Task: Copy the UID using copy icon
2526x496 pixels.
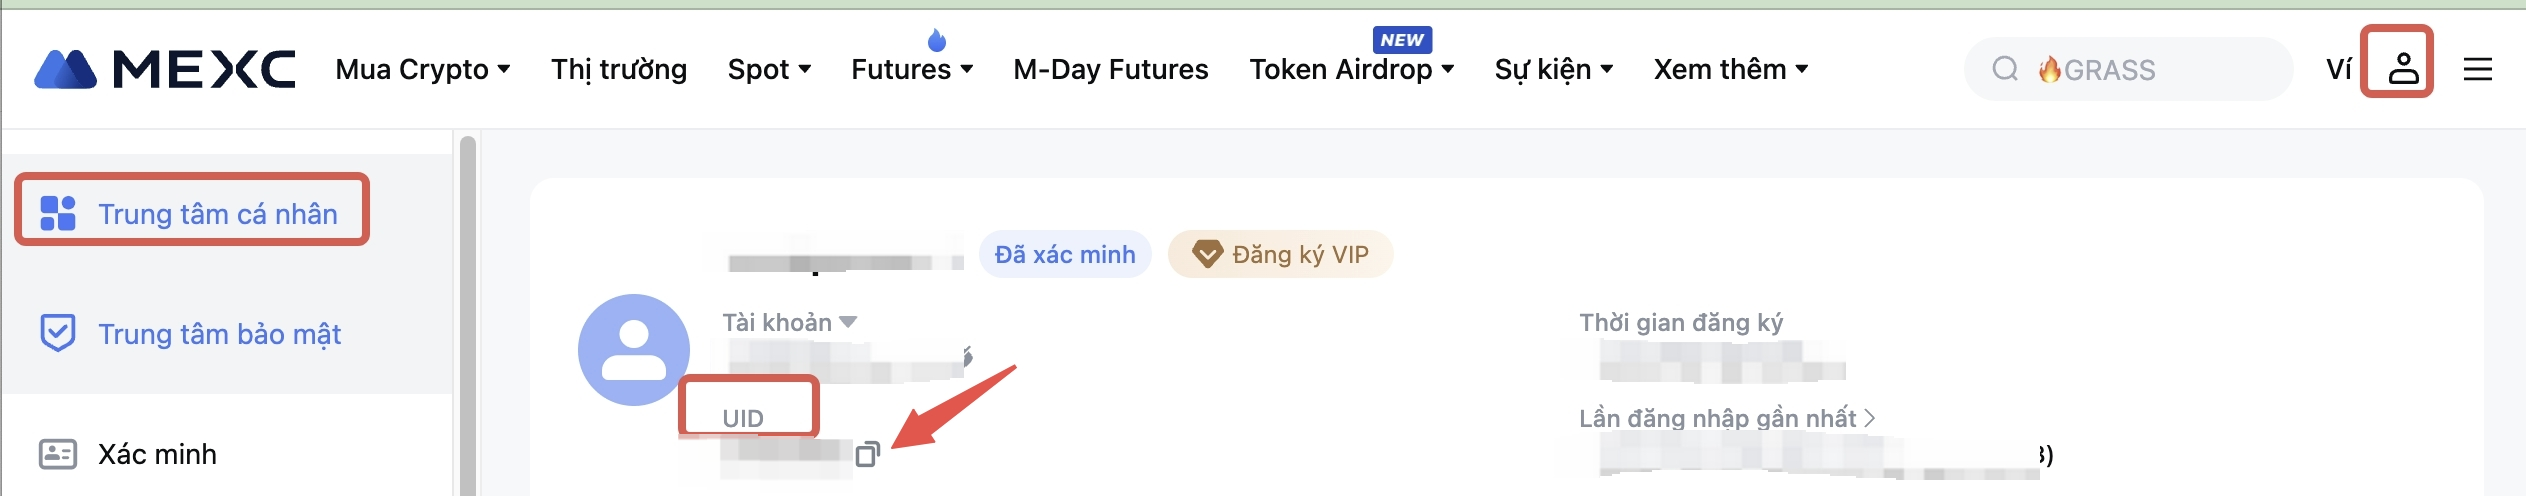Action: tap(867, 455)
